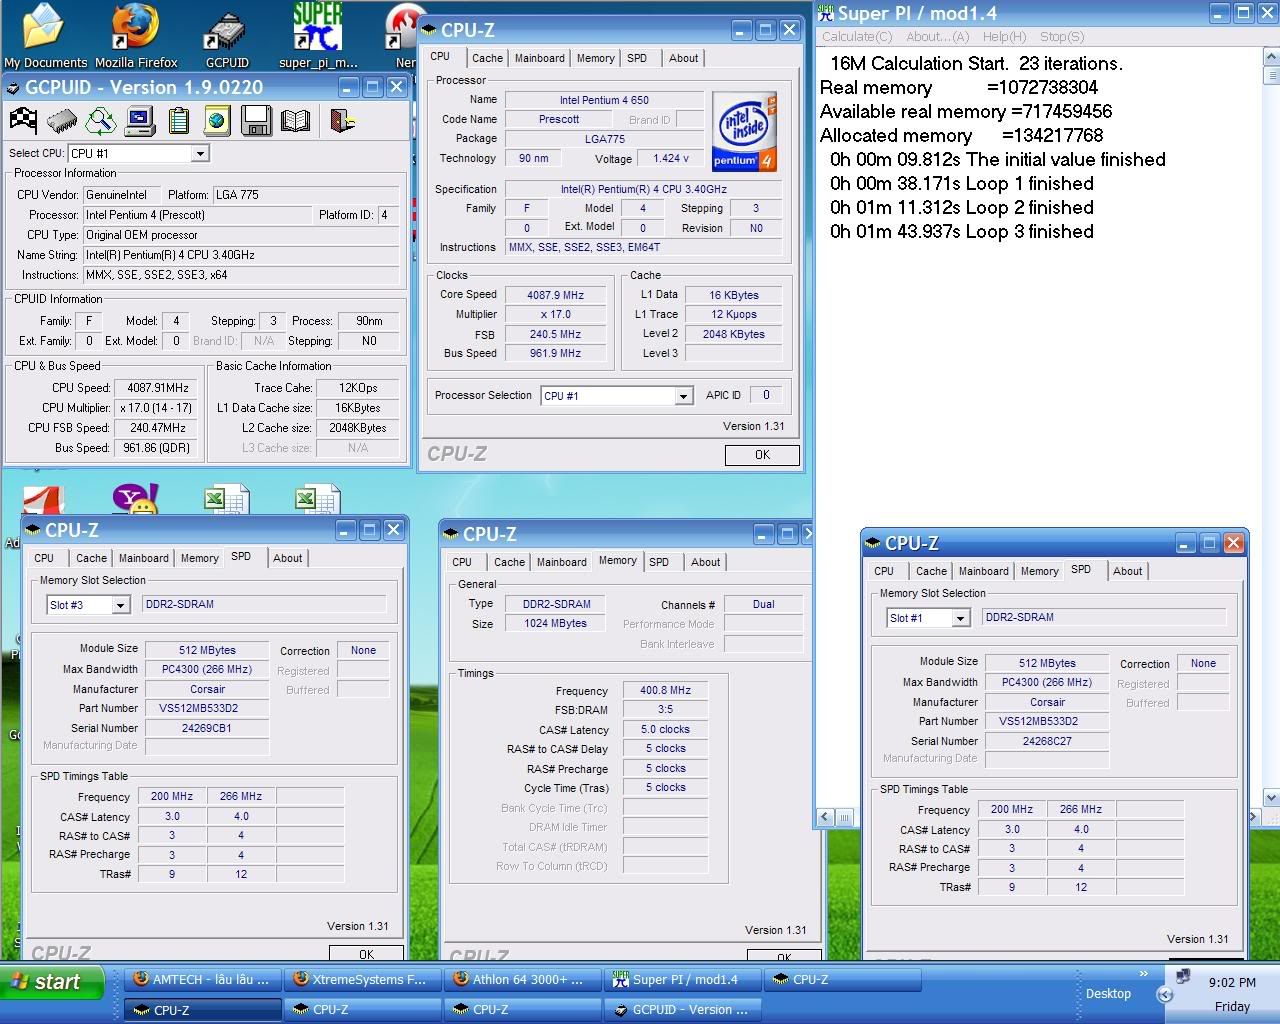Launch the Mozilla Firefox desktop shortcut
This screenshot has height=1024, width=1280.
[136, 36]
